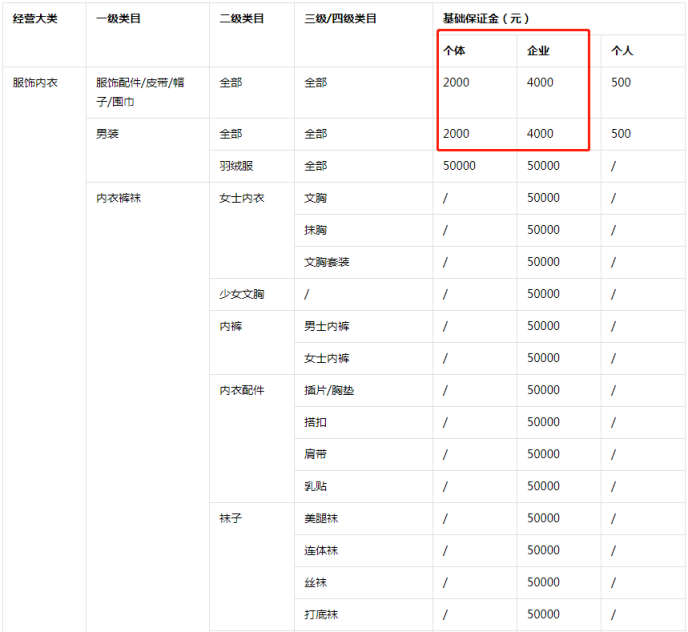Click the 内衣裤袜 category cell

pos(118,198)
